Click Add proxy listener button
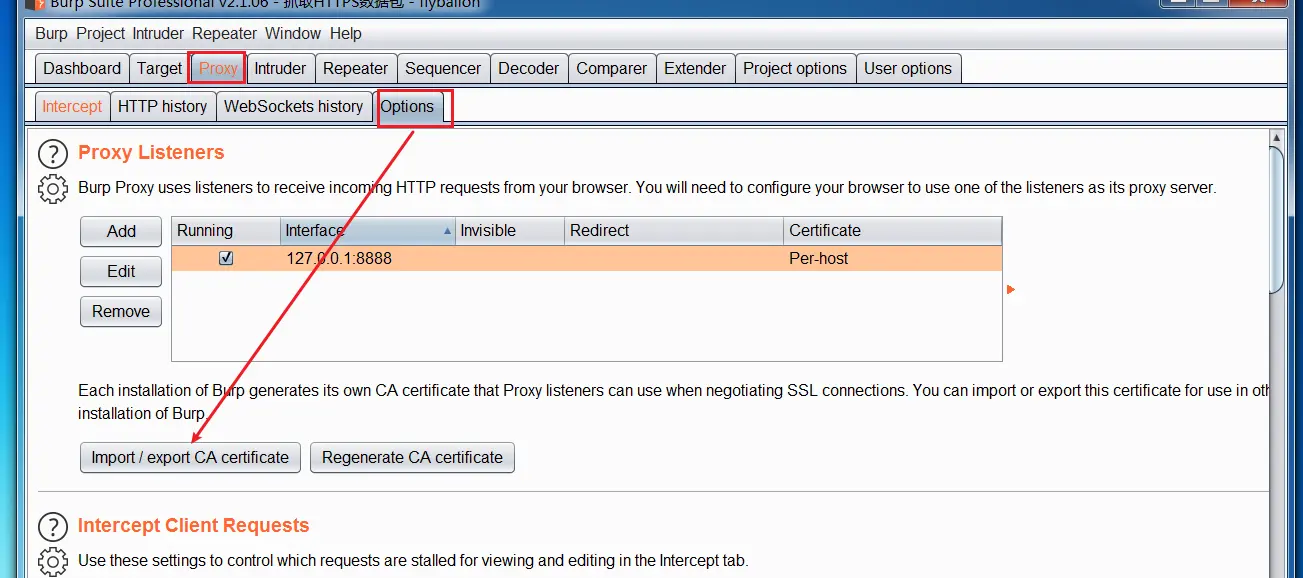 (121, 231)
